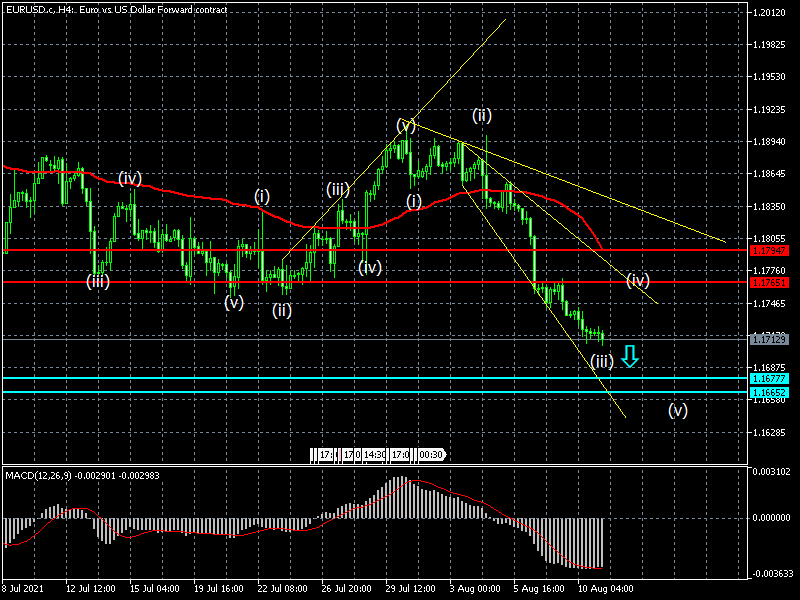Select the leftmost (iii) wave label
The image size is (800, 600).
97,281
